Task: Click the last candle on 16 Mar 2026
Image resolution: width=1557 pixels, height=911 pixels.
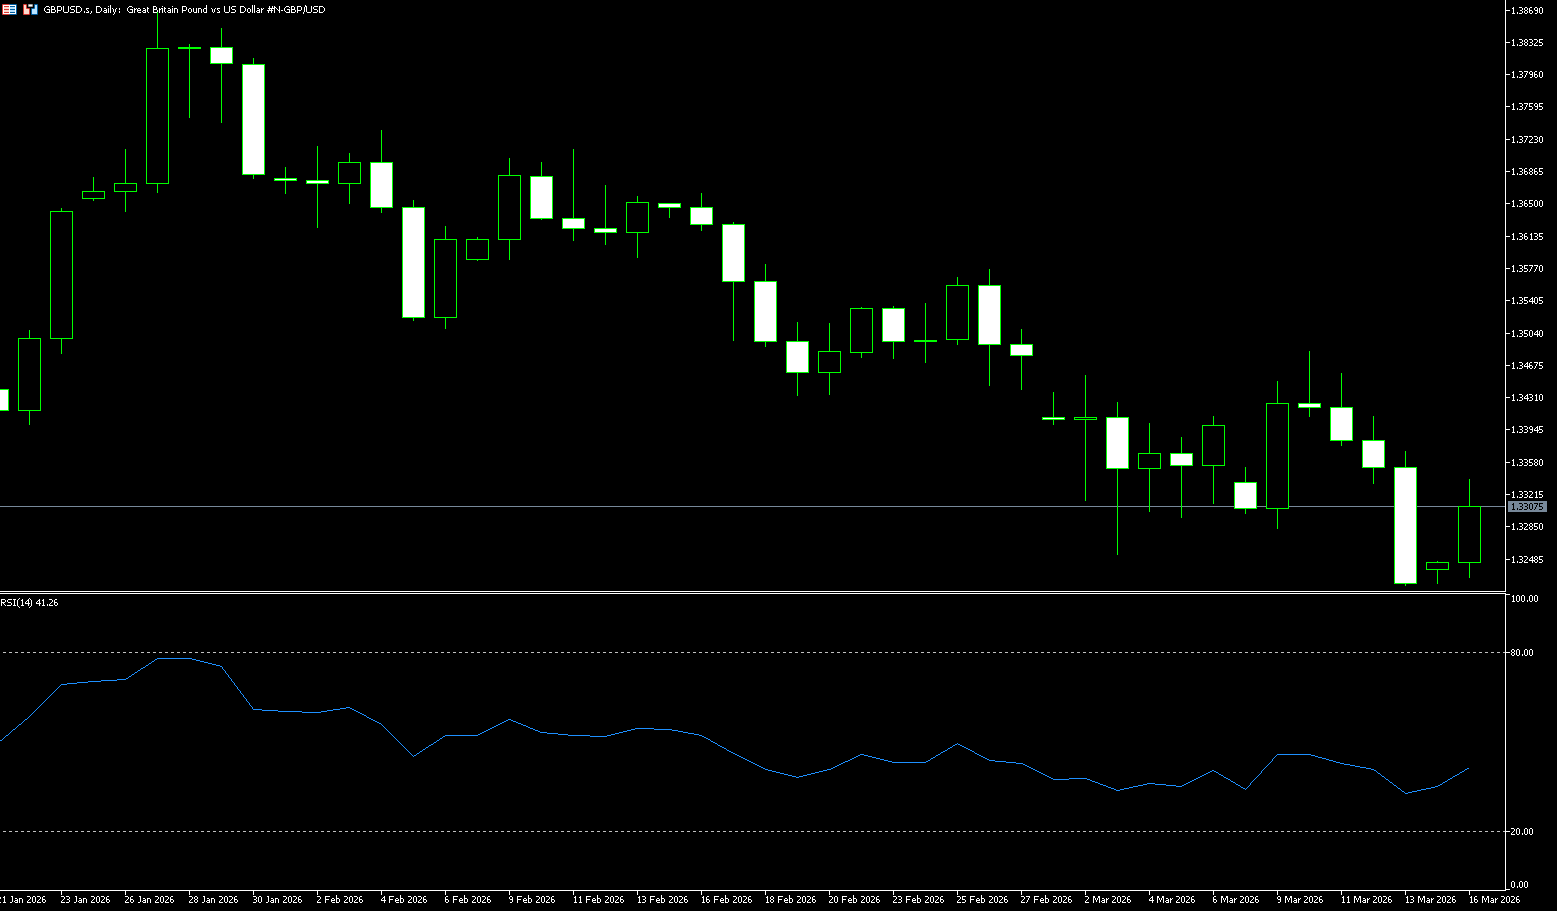Action: (x=1469, y=535)
